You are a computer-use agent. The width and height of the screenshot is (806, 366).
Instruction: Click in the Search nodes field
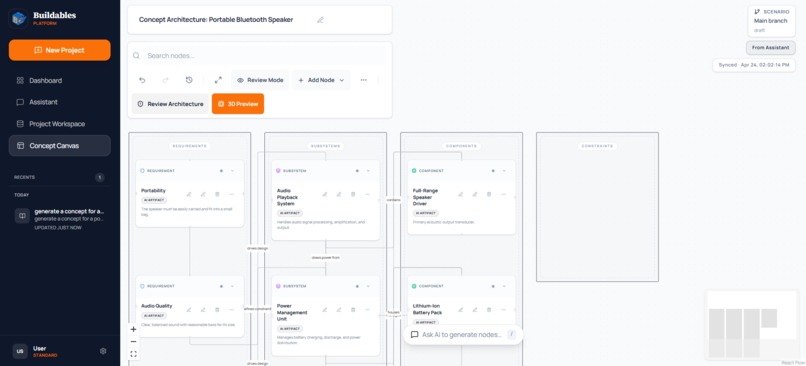(x=260, y=56)
